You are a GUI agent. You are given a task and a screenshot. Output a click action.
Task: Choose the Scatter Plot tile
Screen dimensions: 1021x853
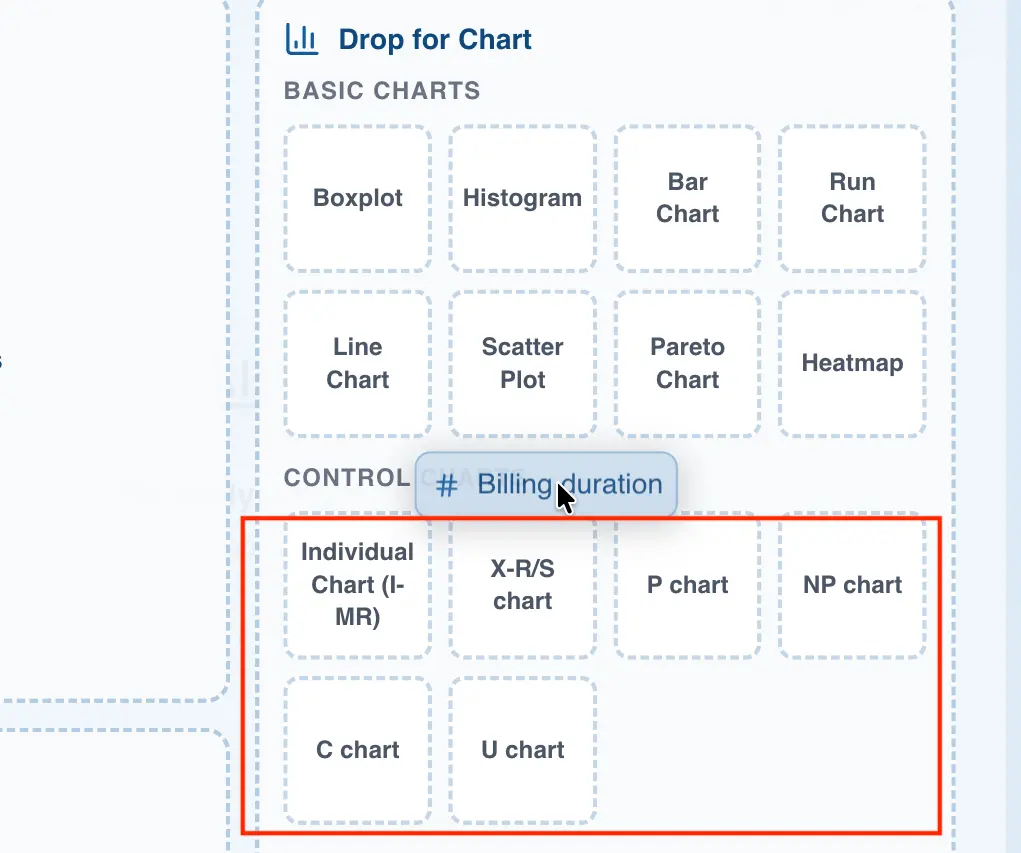[x=522, y=363]
